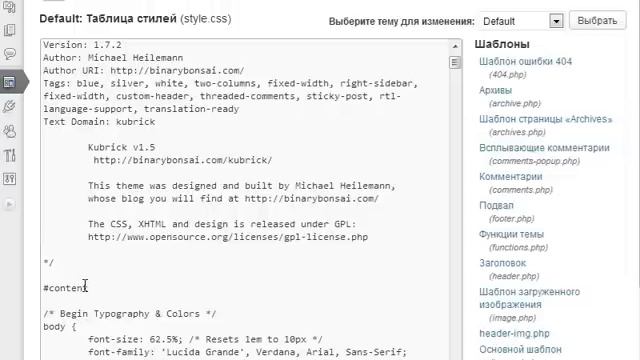The height and width of the screenshot is (360, 640).
Task: Open the Media menu icon in sidebar
Action: 9,7
